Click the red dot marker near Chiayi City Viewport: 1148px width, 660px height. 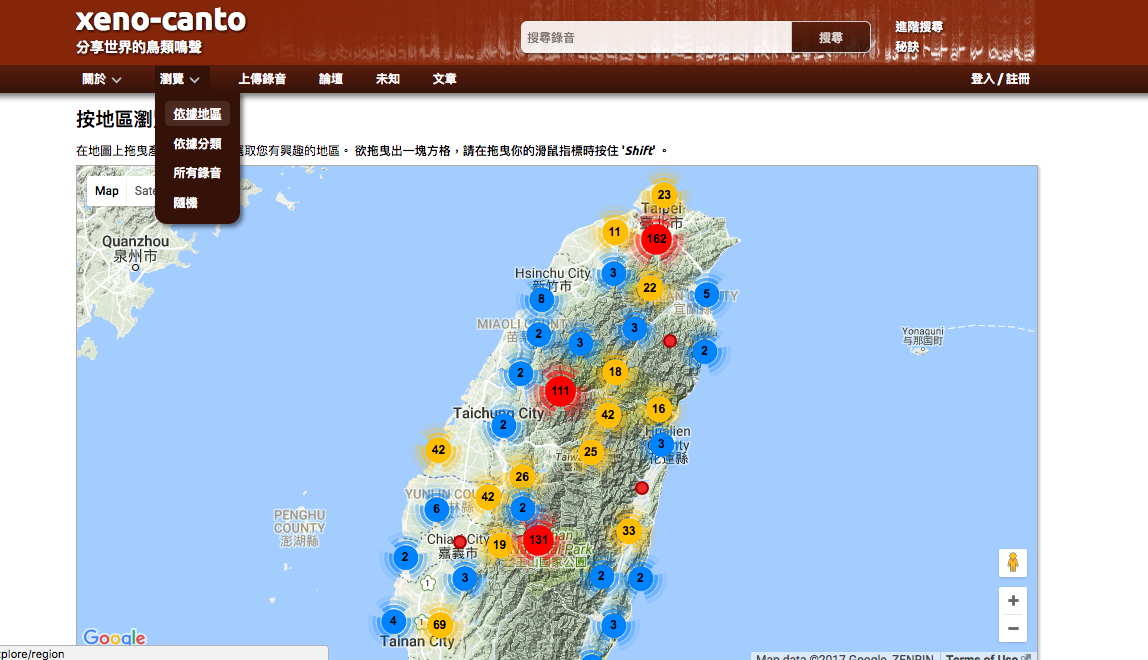coord(460,542)
